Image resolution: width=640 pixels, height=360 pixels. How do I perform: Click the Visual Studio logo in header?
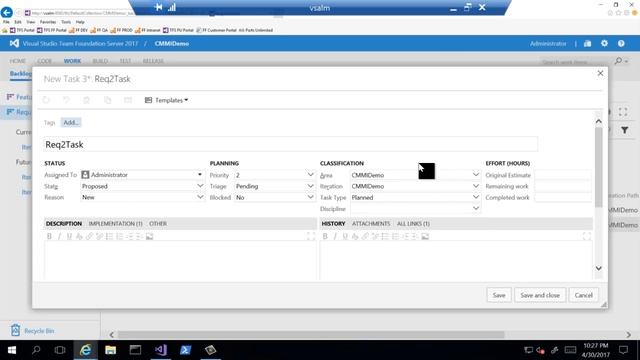(14, 43)
